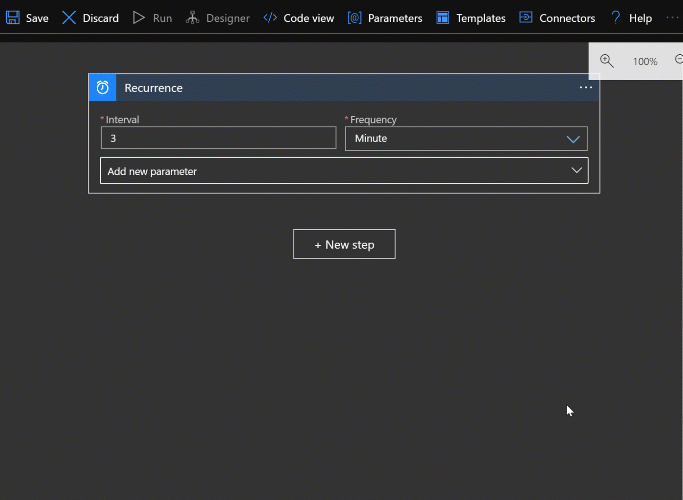Open the toolbar overflow ellipsis menu
Screen dimensions: 683x500
tap(672, 18)
